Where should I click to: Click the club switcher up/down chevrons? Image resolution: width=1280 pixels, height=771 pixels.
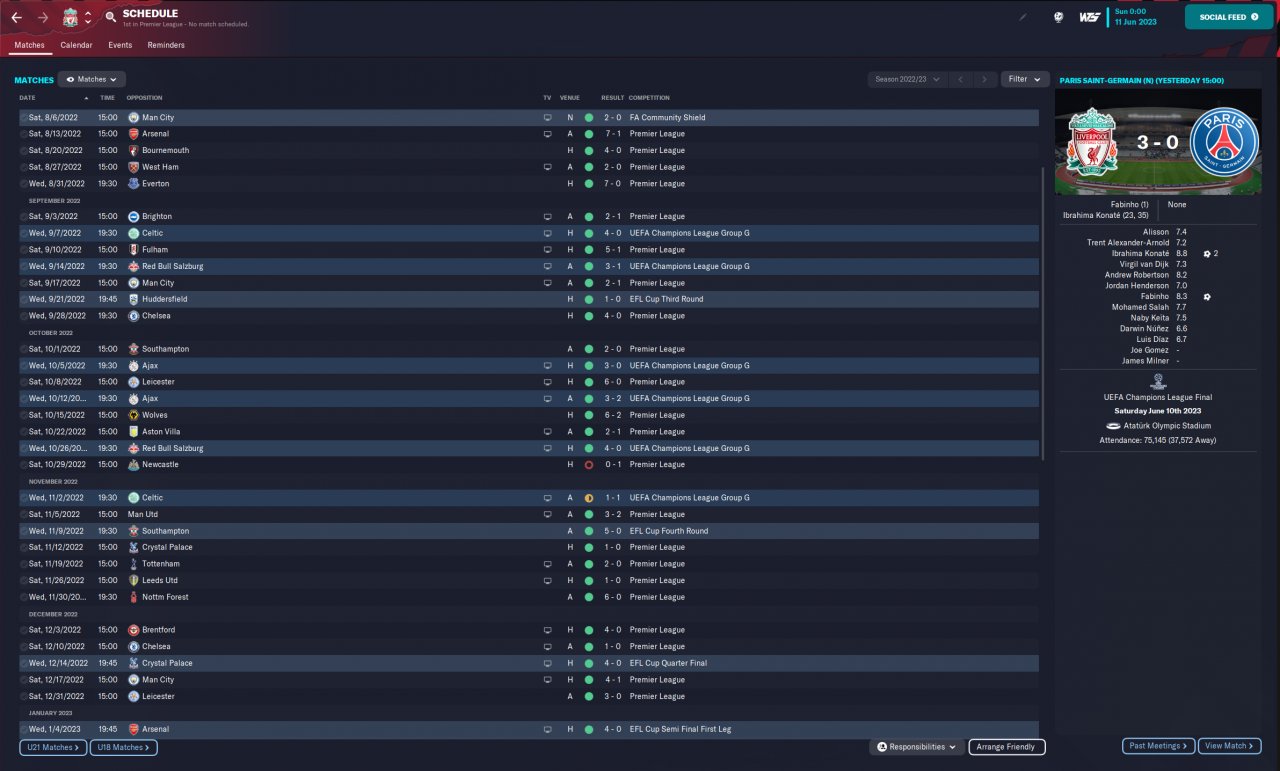(x=88, y=18)
